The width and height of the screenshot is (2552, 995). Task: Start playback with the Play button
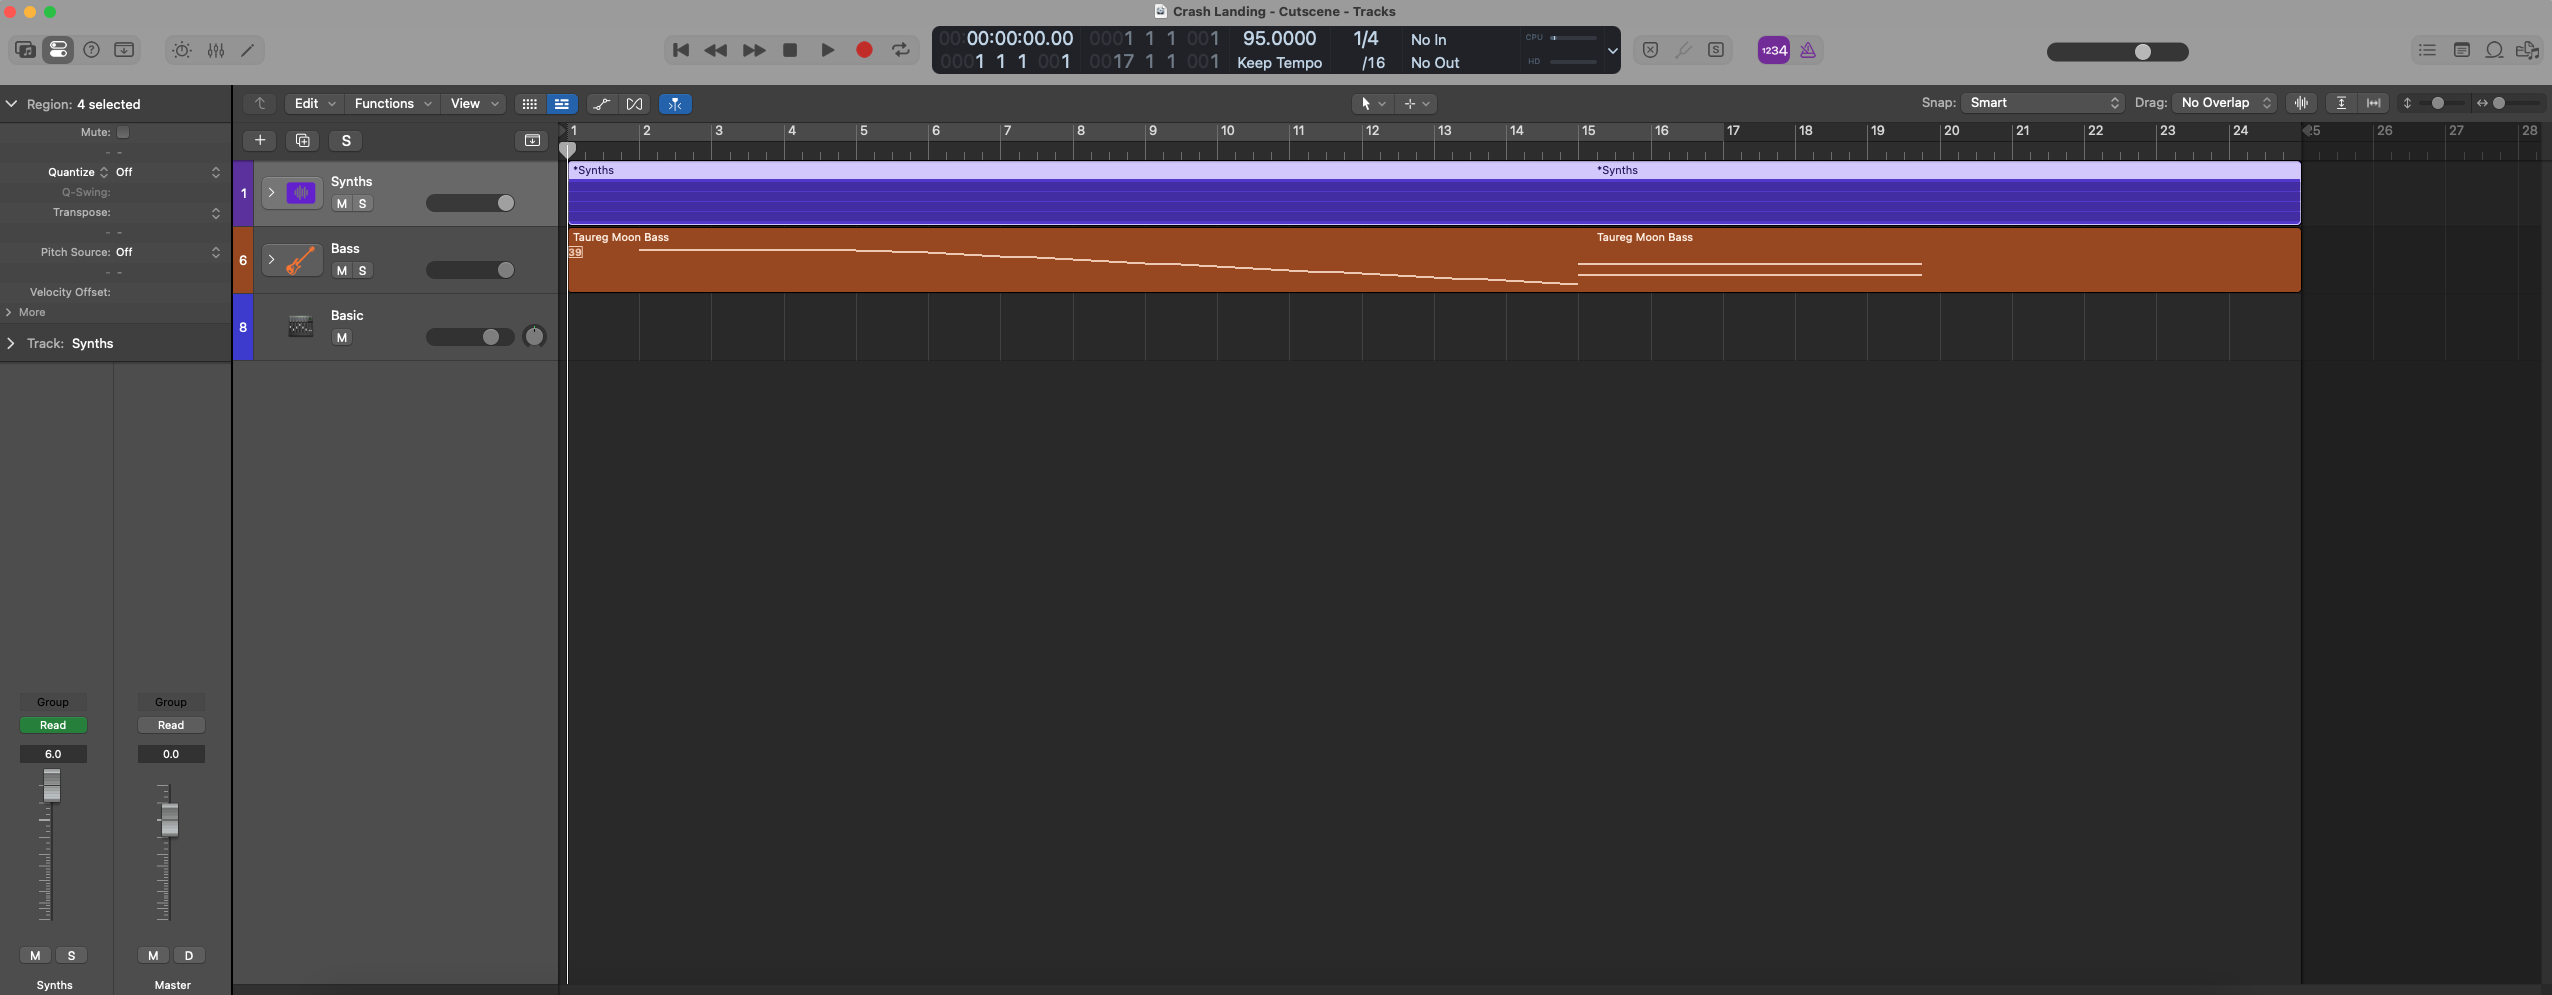coord(828,50)
